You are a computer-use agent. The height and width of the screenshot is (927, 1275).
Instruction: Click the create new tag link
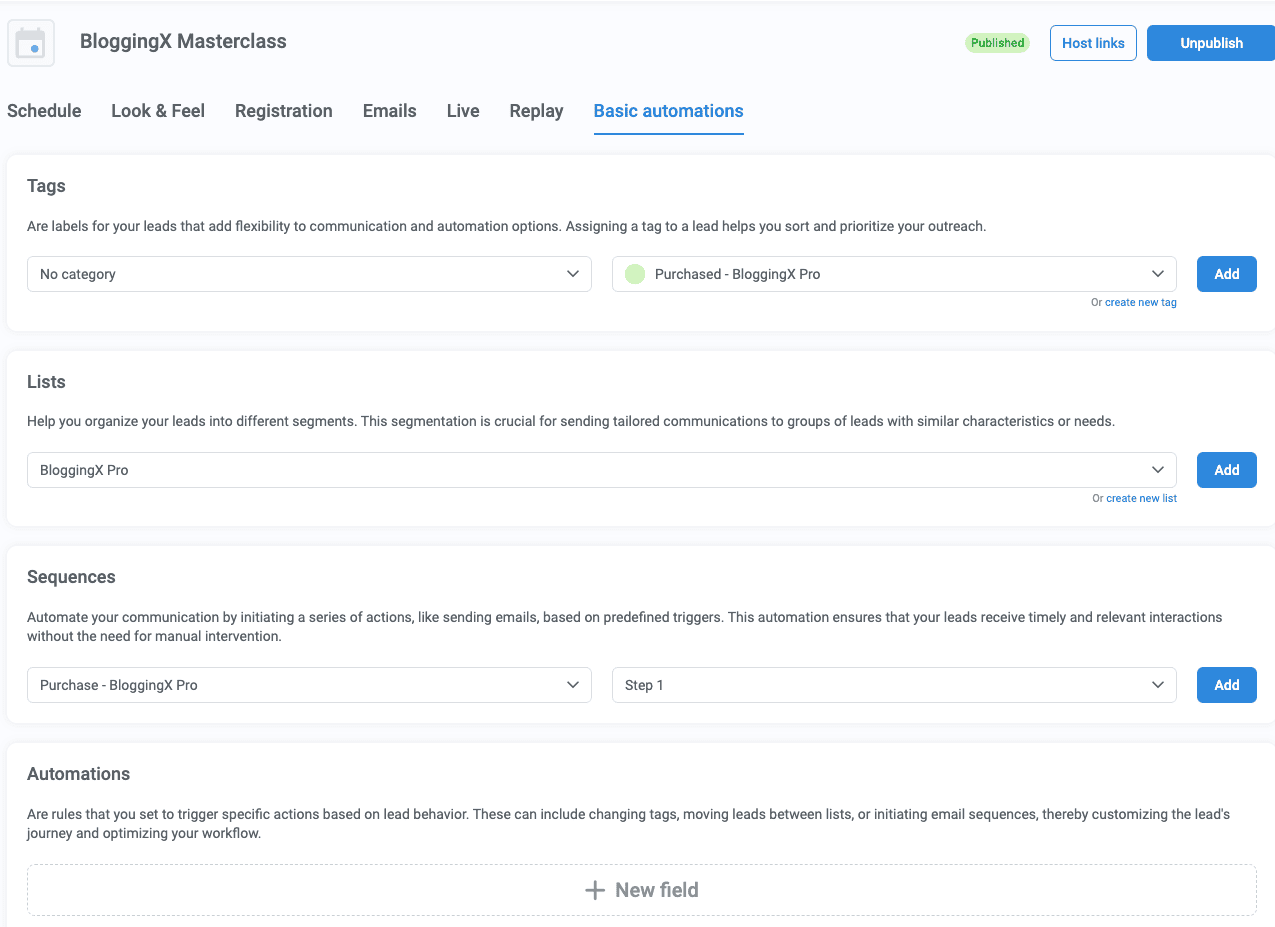(1141, 302)
